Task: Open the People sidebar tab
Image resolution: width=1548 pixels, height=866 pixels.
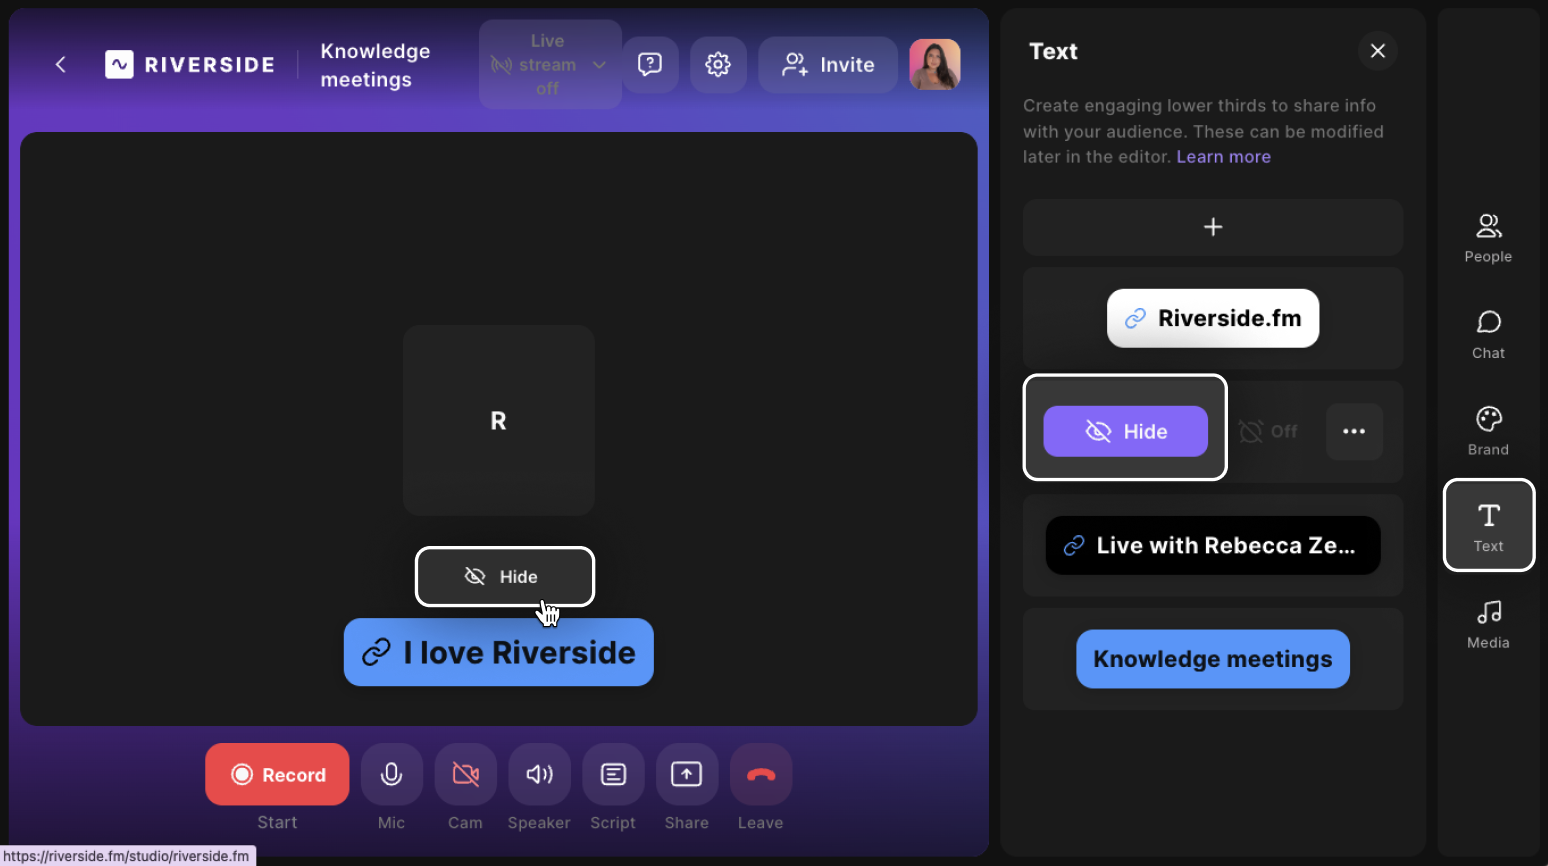Action: (1488, 238)
